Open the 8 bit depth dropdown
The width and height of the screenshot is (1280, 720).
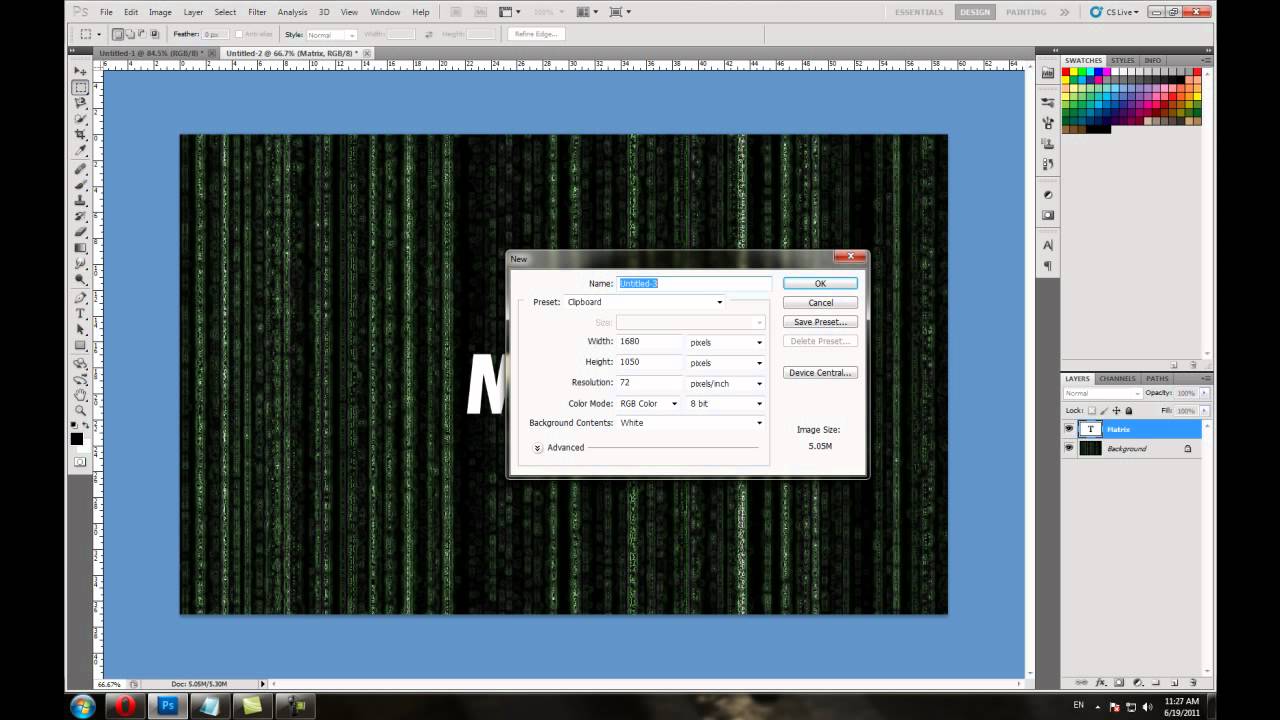[x=727, y=404]
